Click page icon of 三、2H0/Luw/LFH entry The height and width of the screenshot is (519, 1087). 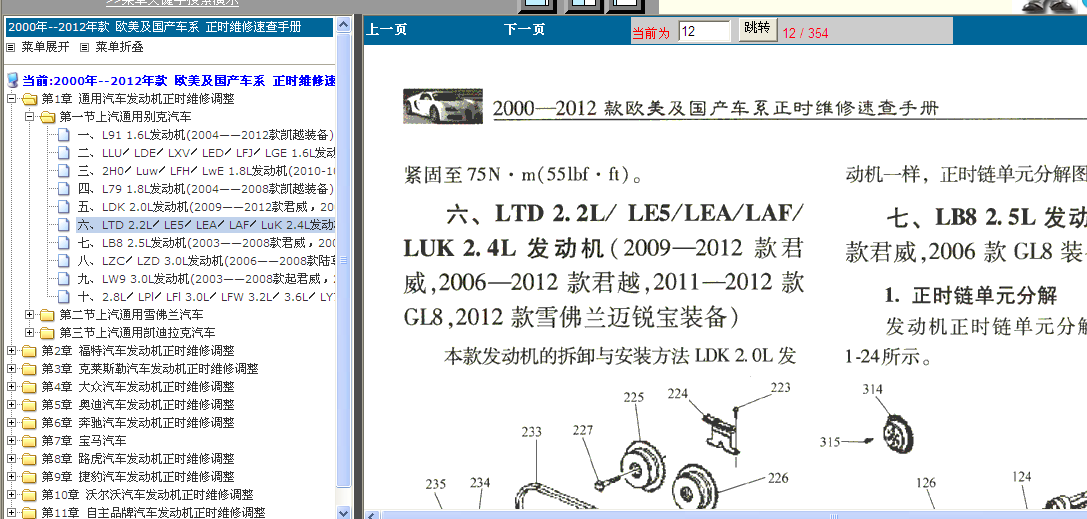coord(64,170)
